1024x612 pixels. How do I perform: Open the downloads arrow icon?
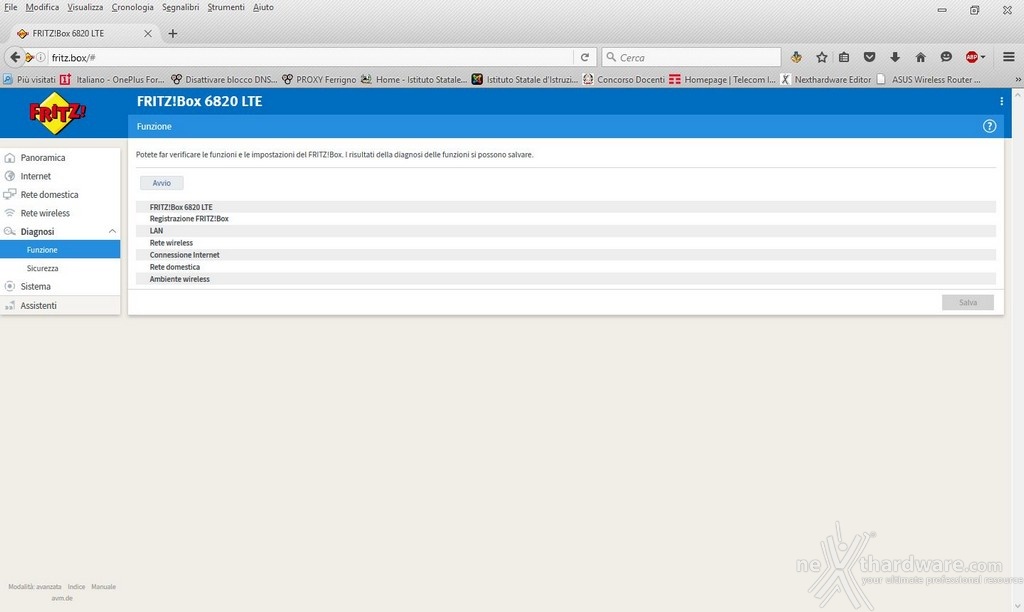[x=895, y=57]
